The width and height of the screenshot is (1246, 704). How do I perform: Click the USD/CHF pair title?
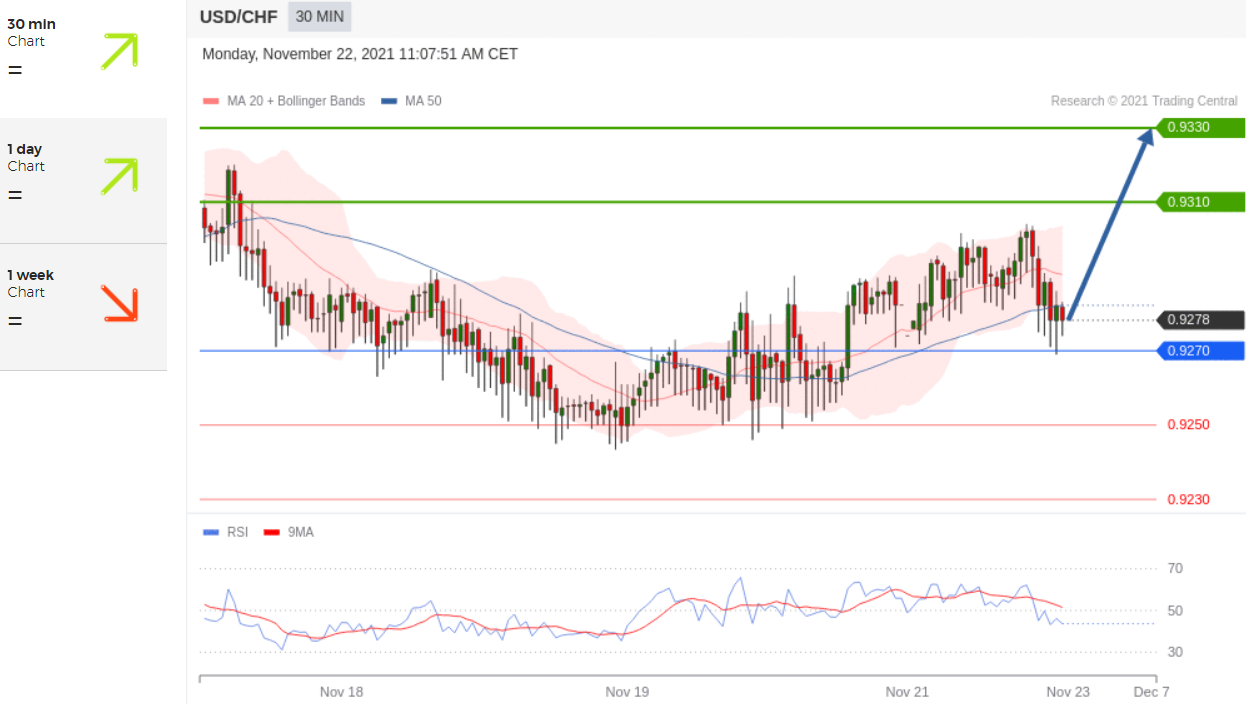239,16
